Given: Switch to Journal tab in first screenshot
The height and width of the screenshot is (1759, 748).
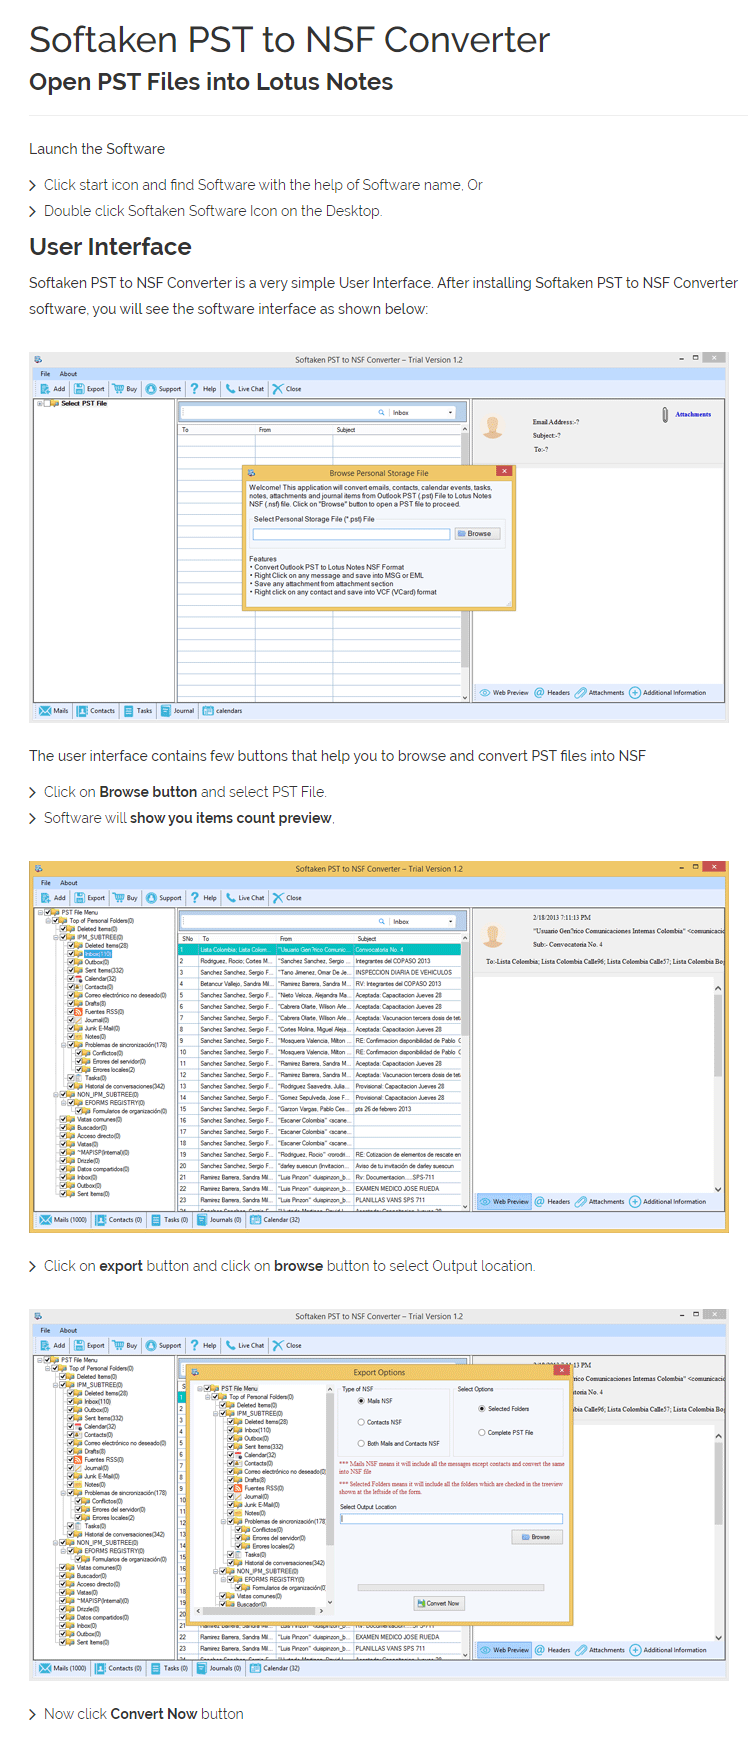Looking at the screenshot, I should click(178, 711).
